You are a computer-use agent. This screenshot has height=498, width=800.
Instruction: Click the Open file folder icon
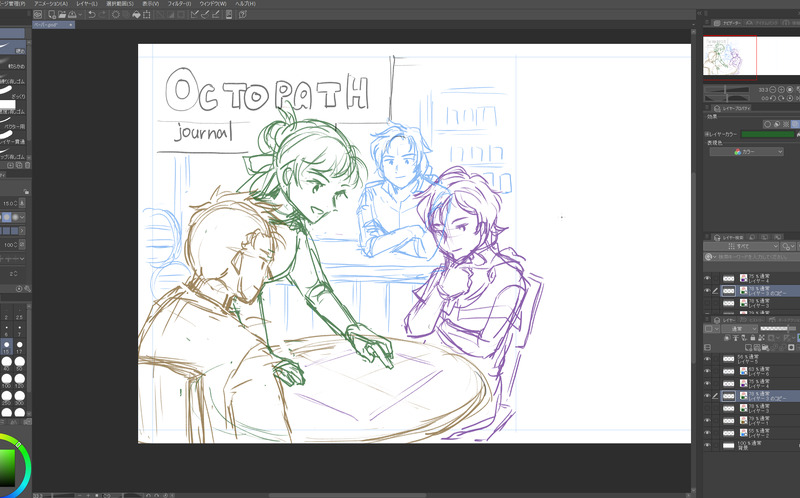pyautogui.click(x=62, y=15)
